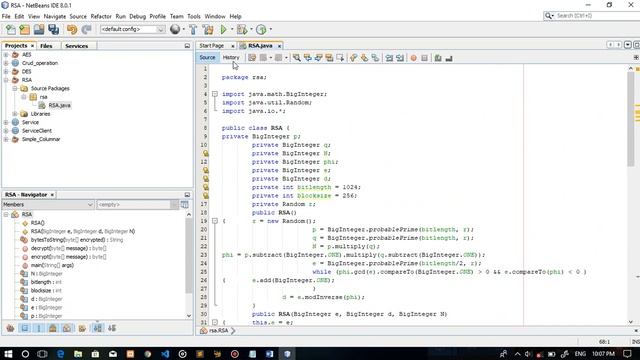The image size is (640, 360).
Task: Click the Open Project toolbar icon
Action: click(39, 29)
